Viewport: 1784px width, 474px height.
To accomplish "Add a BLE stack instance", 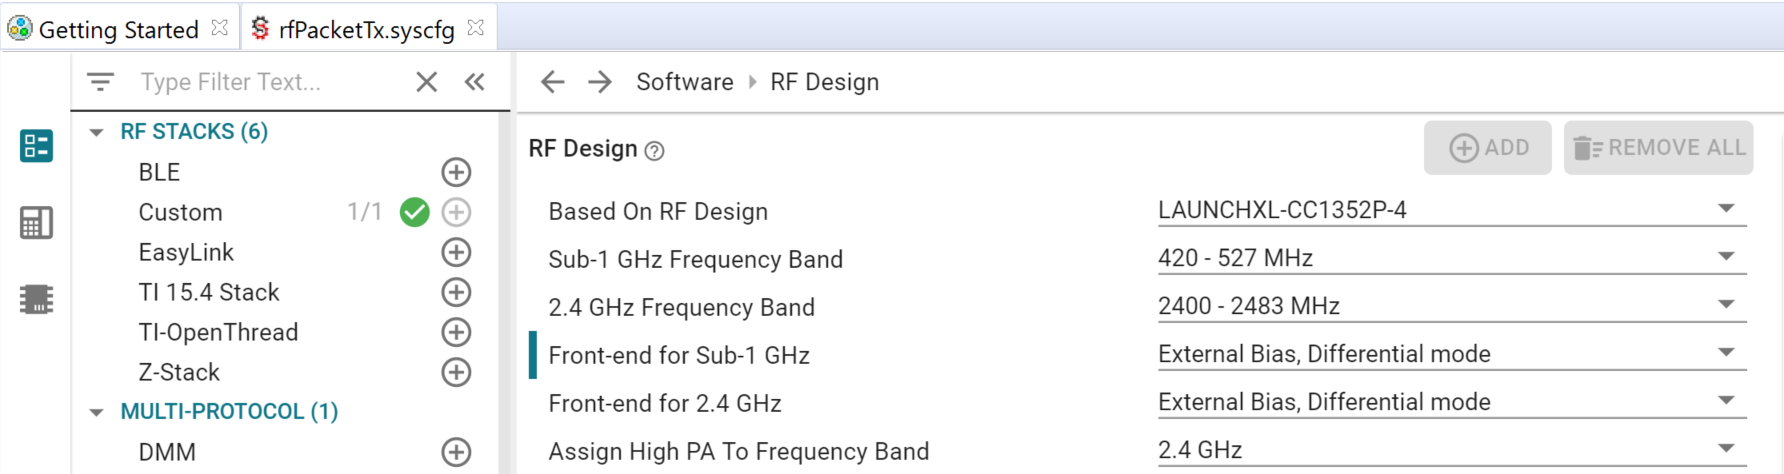I will pyautogui.click(x=456, y=172).
